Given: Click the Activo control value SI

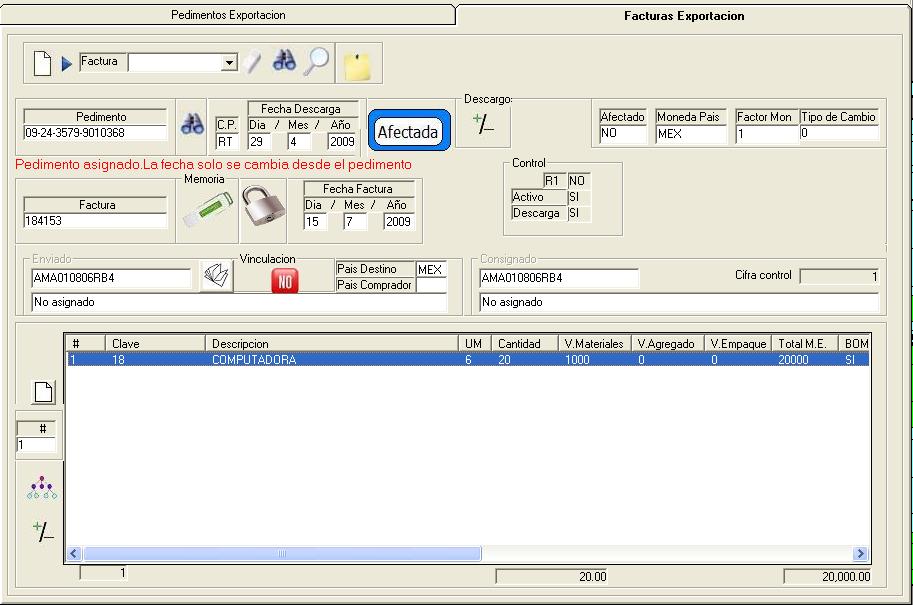Looking at the screenshot, I should pos(579,197).
